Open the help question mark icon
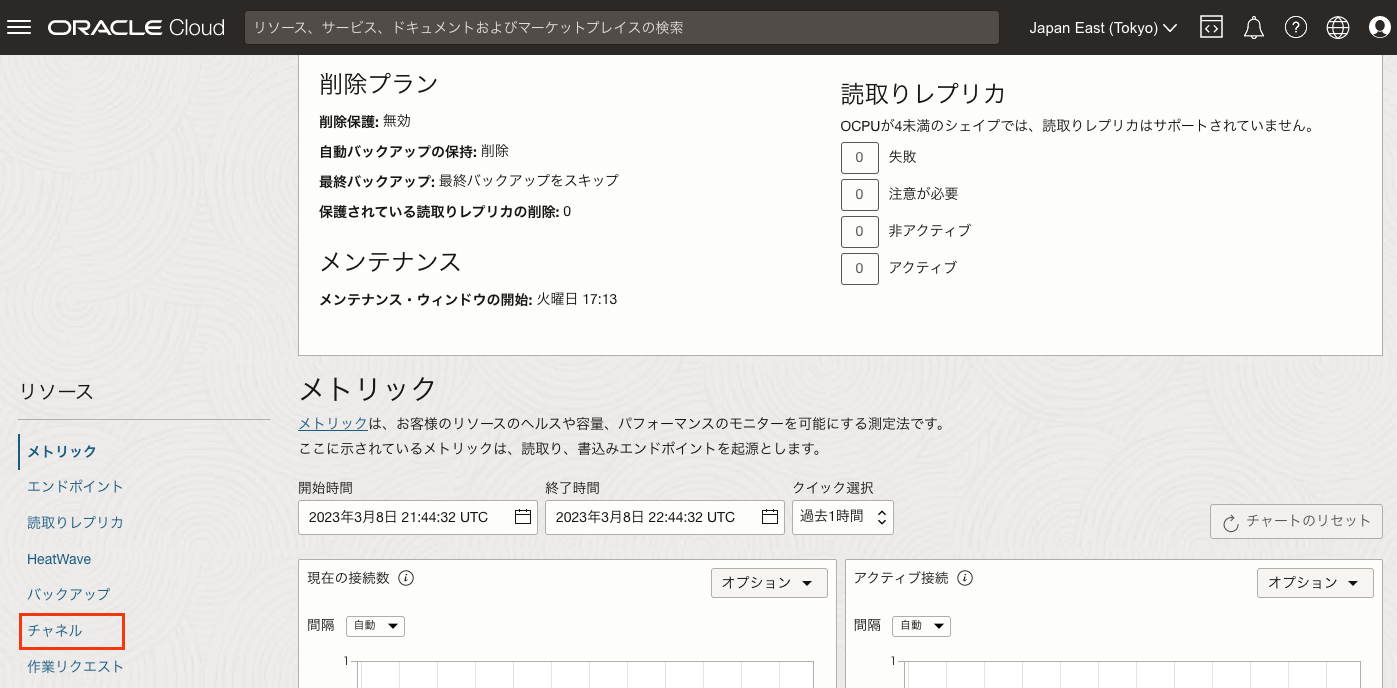Screen dimensions: 1397x688 click(1296, 28)
